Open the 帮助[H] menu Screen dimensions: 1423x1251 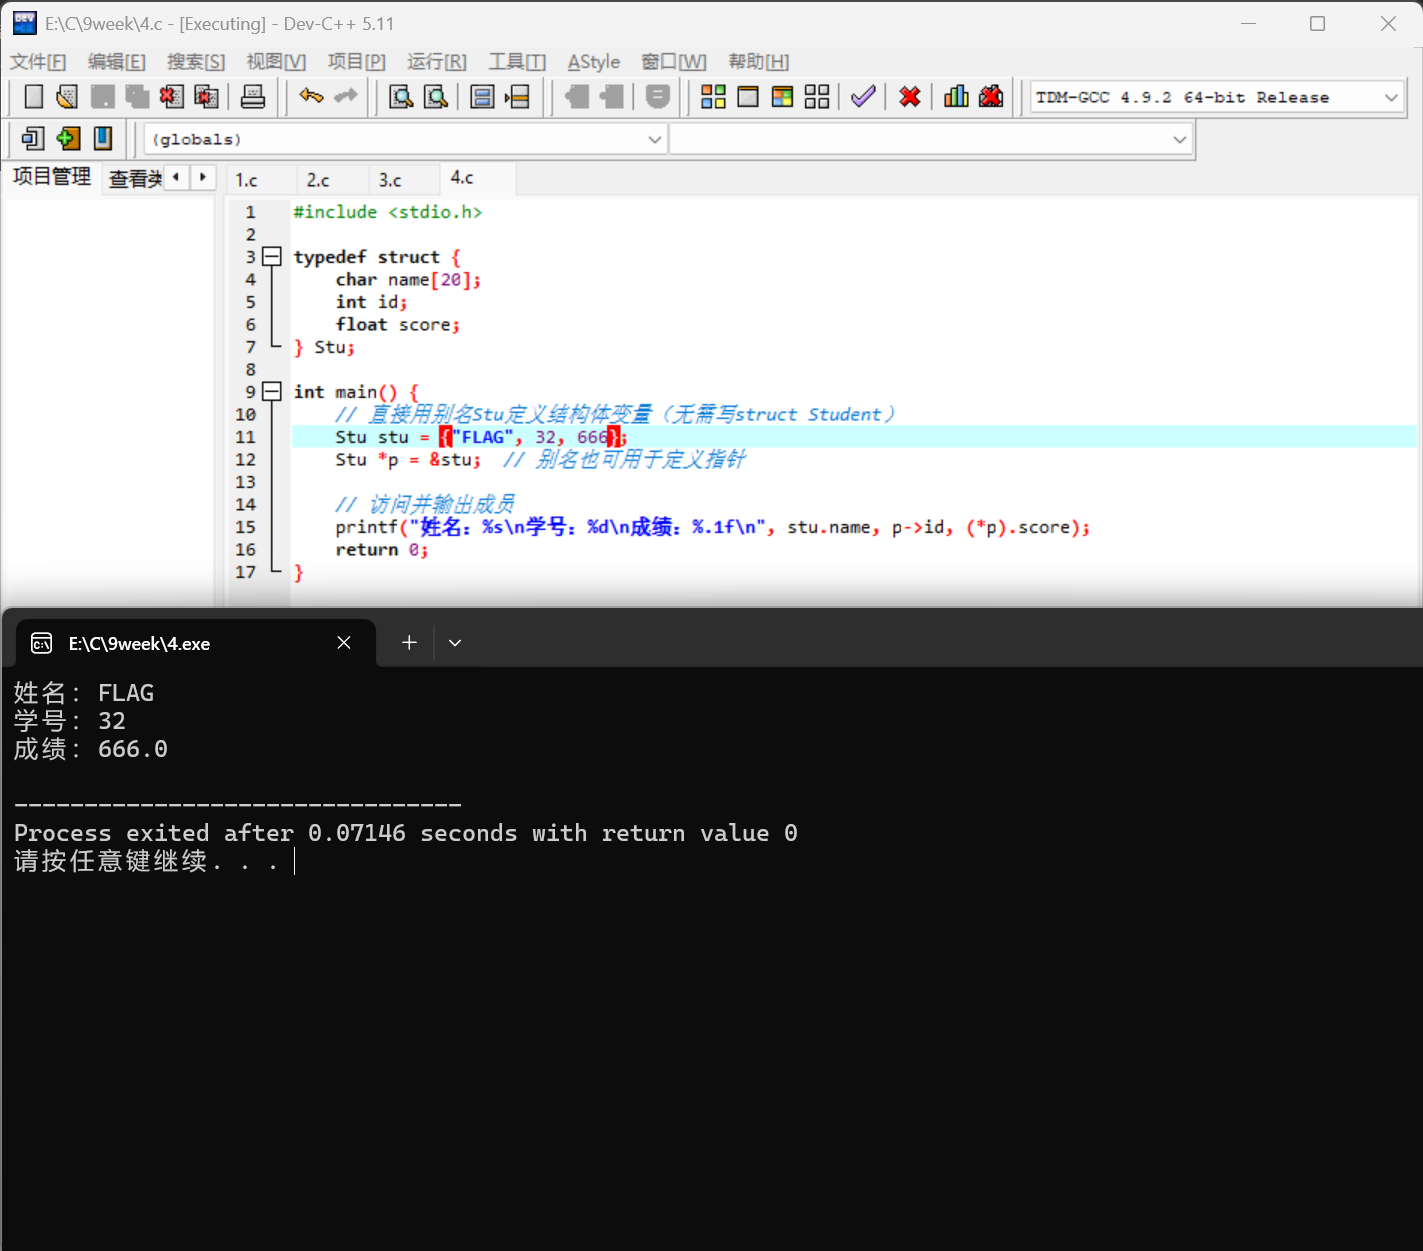click(759, 62)
